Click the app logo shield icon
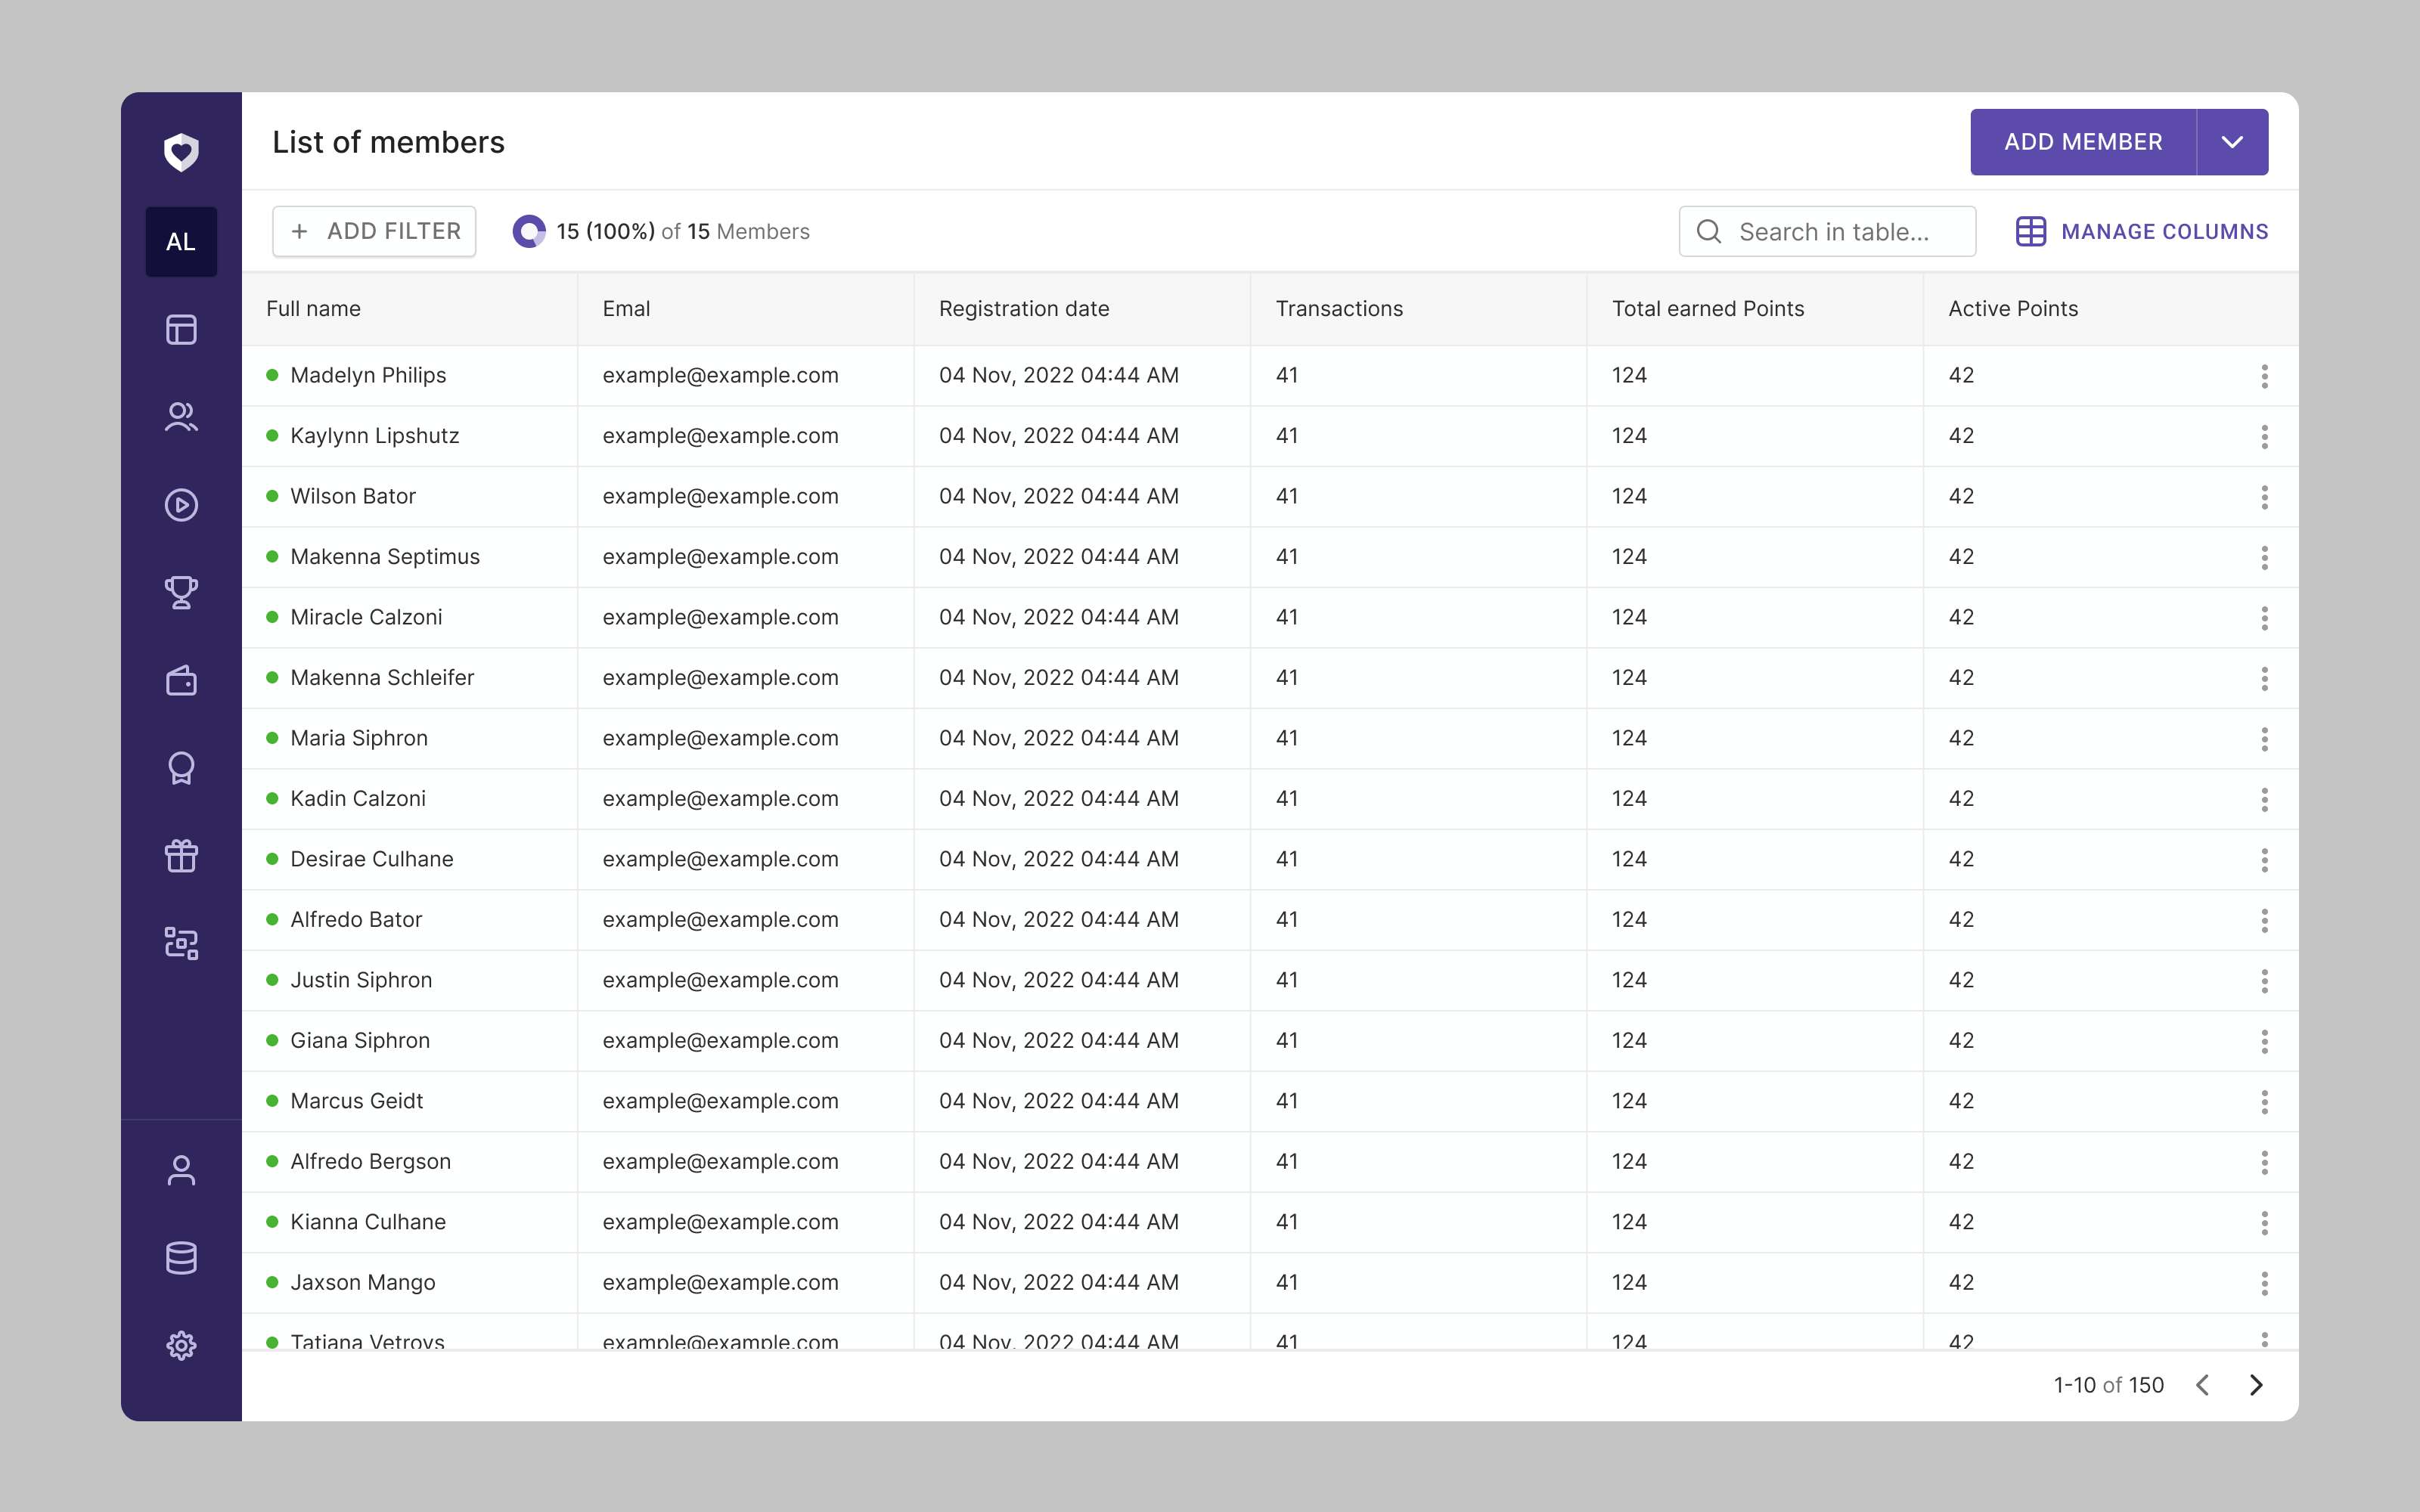The image size is (2420, 1512). [181, 152]
